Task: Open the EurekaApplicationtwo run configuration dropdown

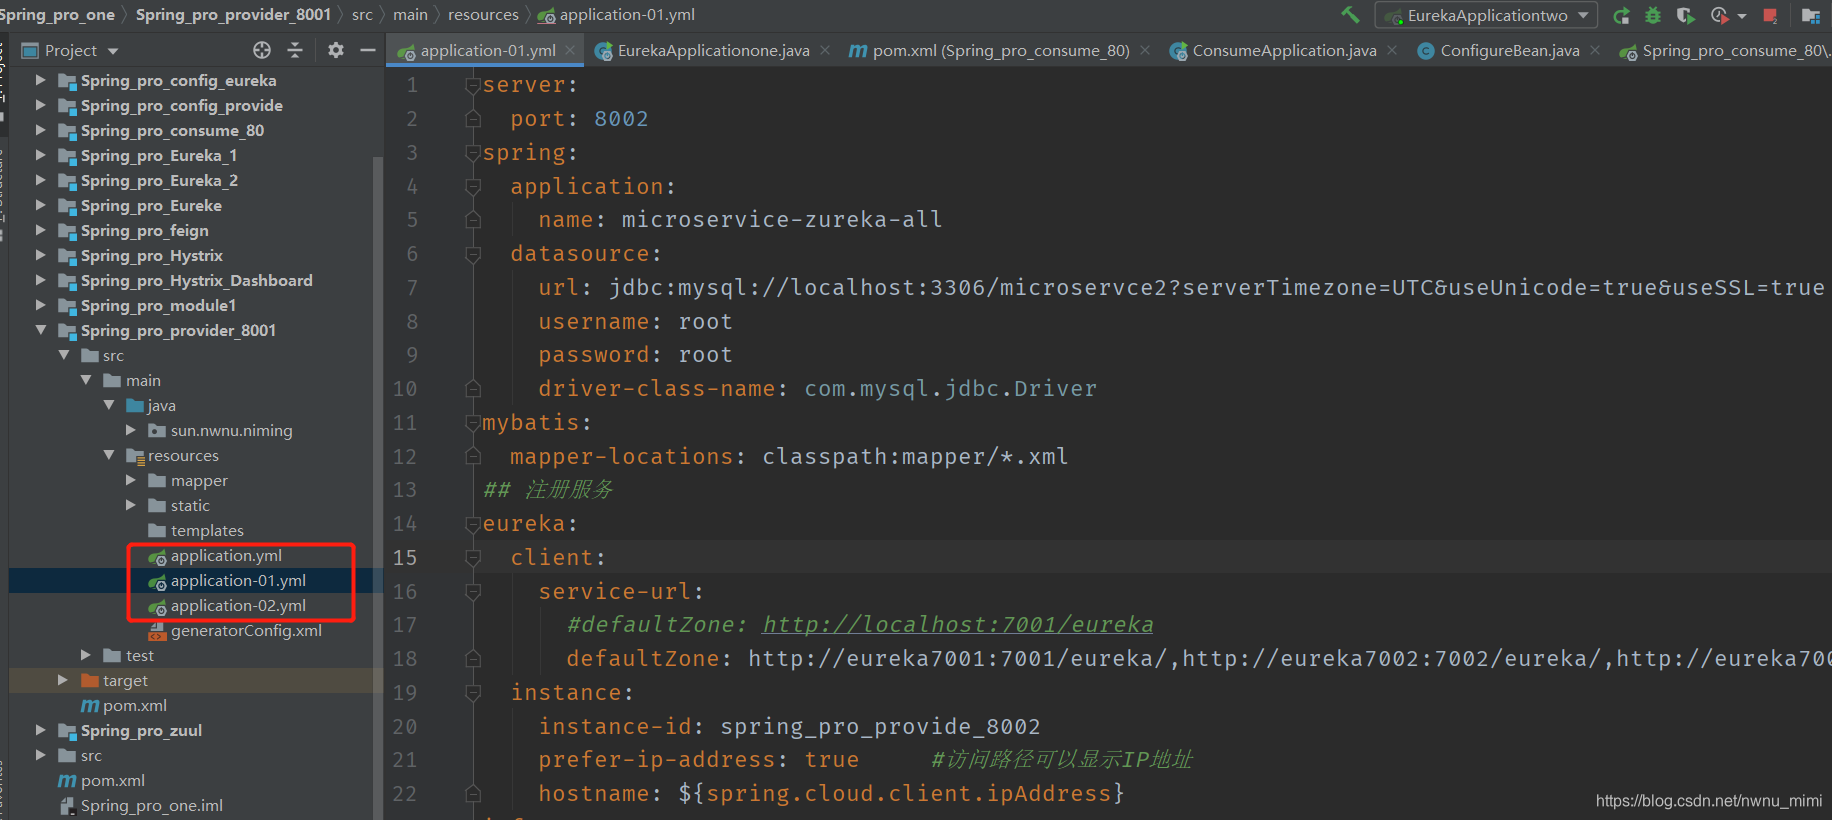Action: 1486,15
